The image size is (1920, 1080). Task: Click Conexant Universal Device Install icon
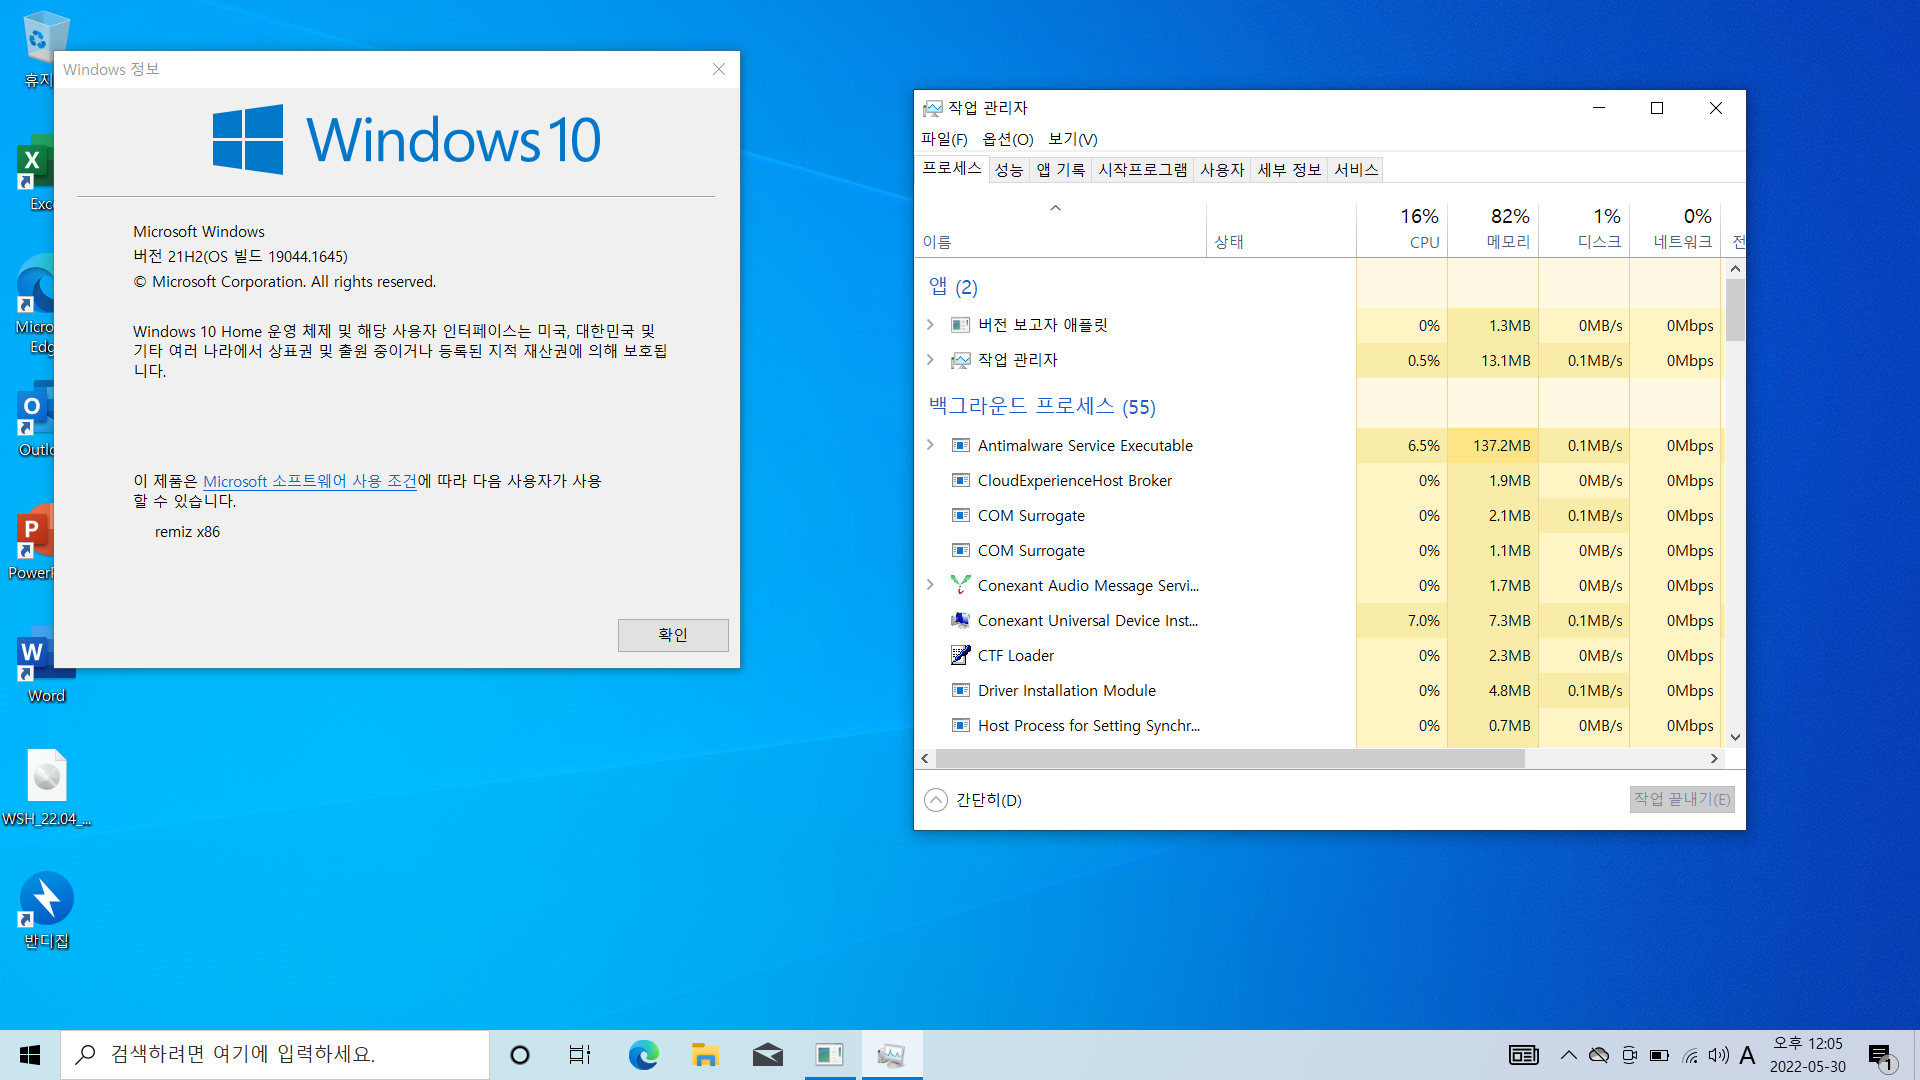tap(960, 620)
